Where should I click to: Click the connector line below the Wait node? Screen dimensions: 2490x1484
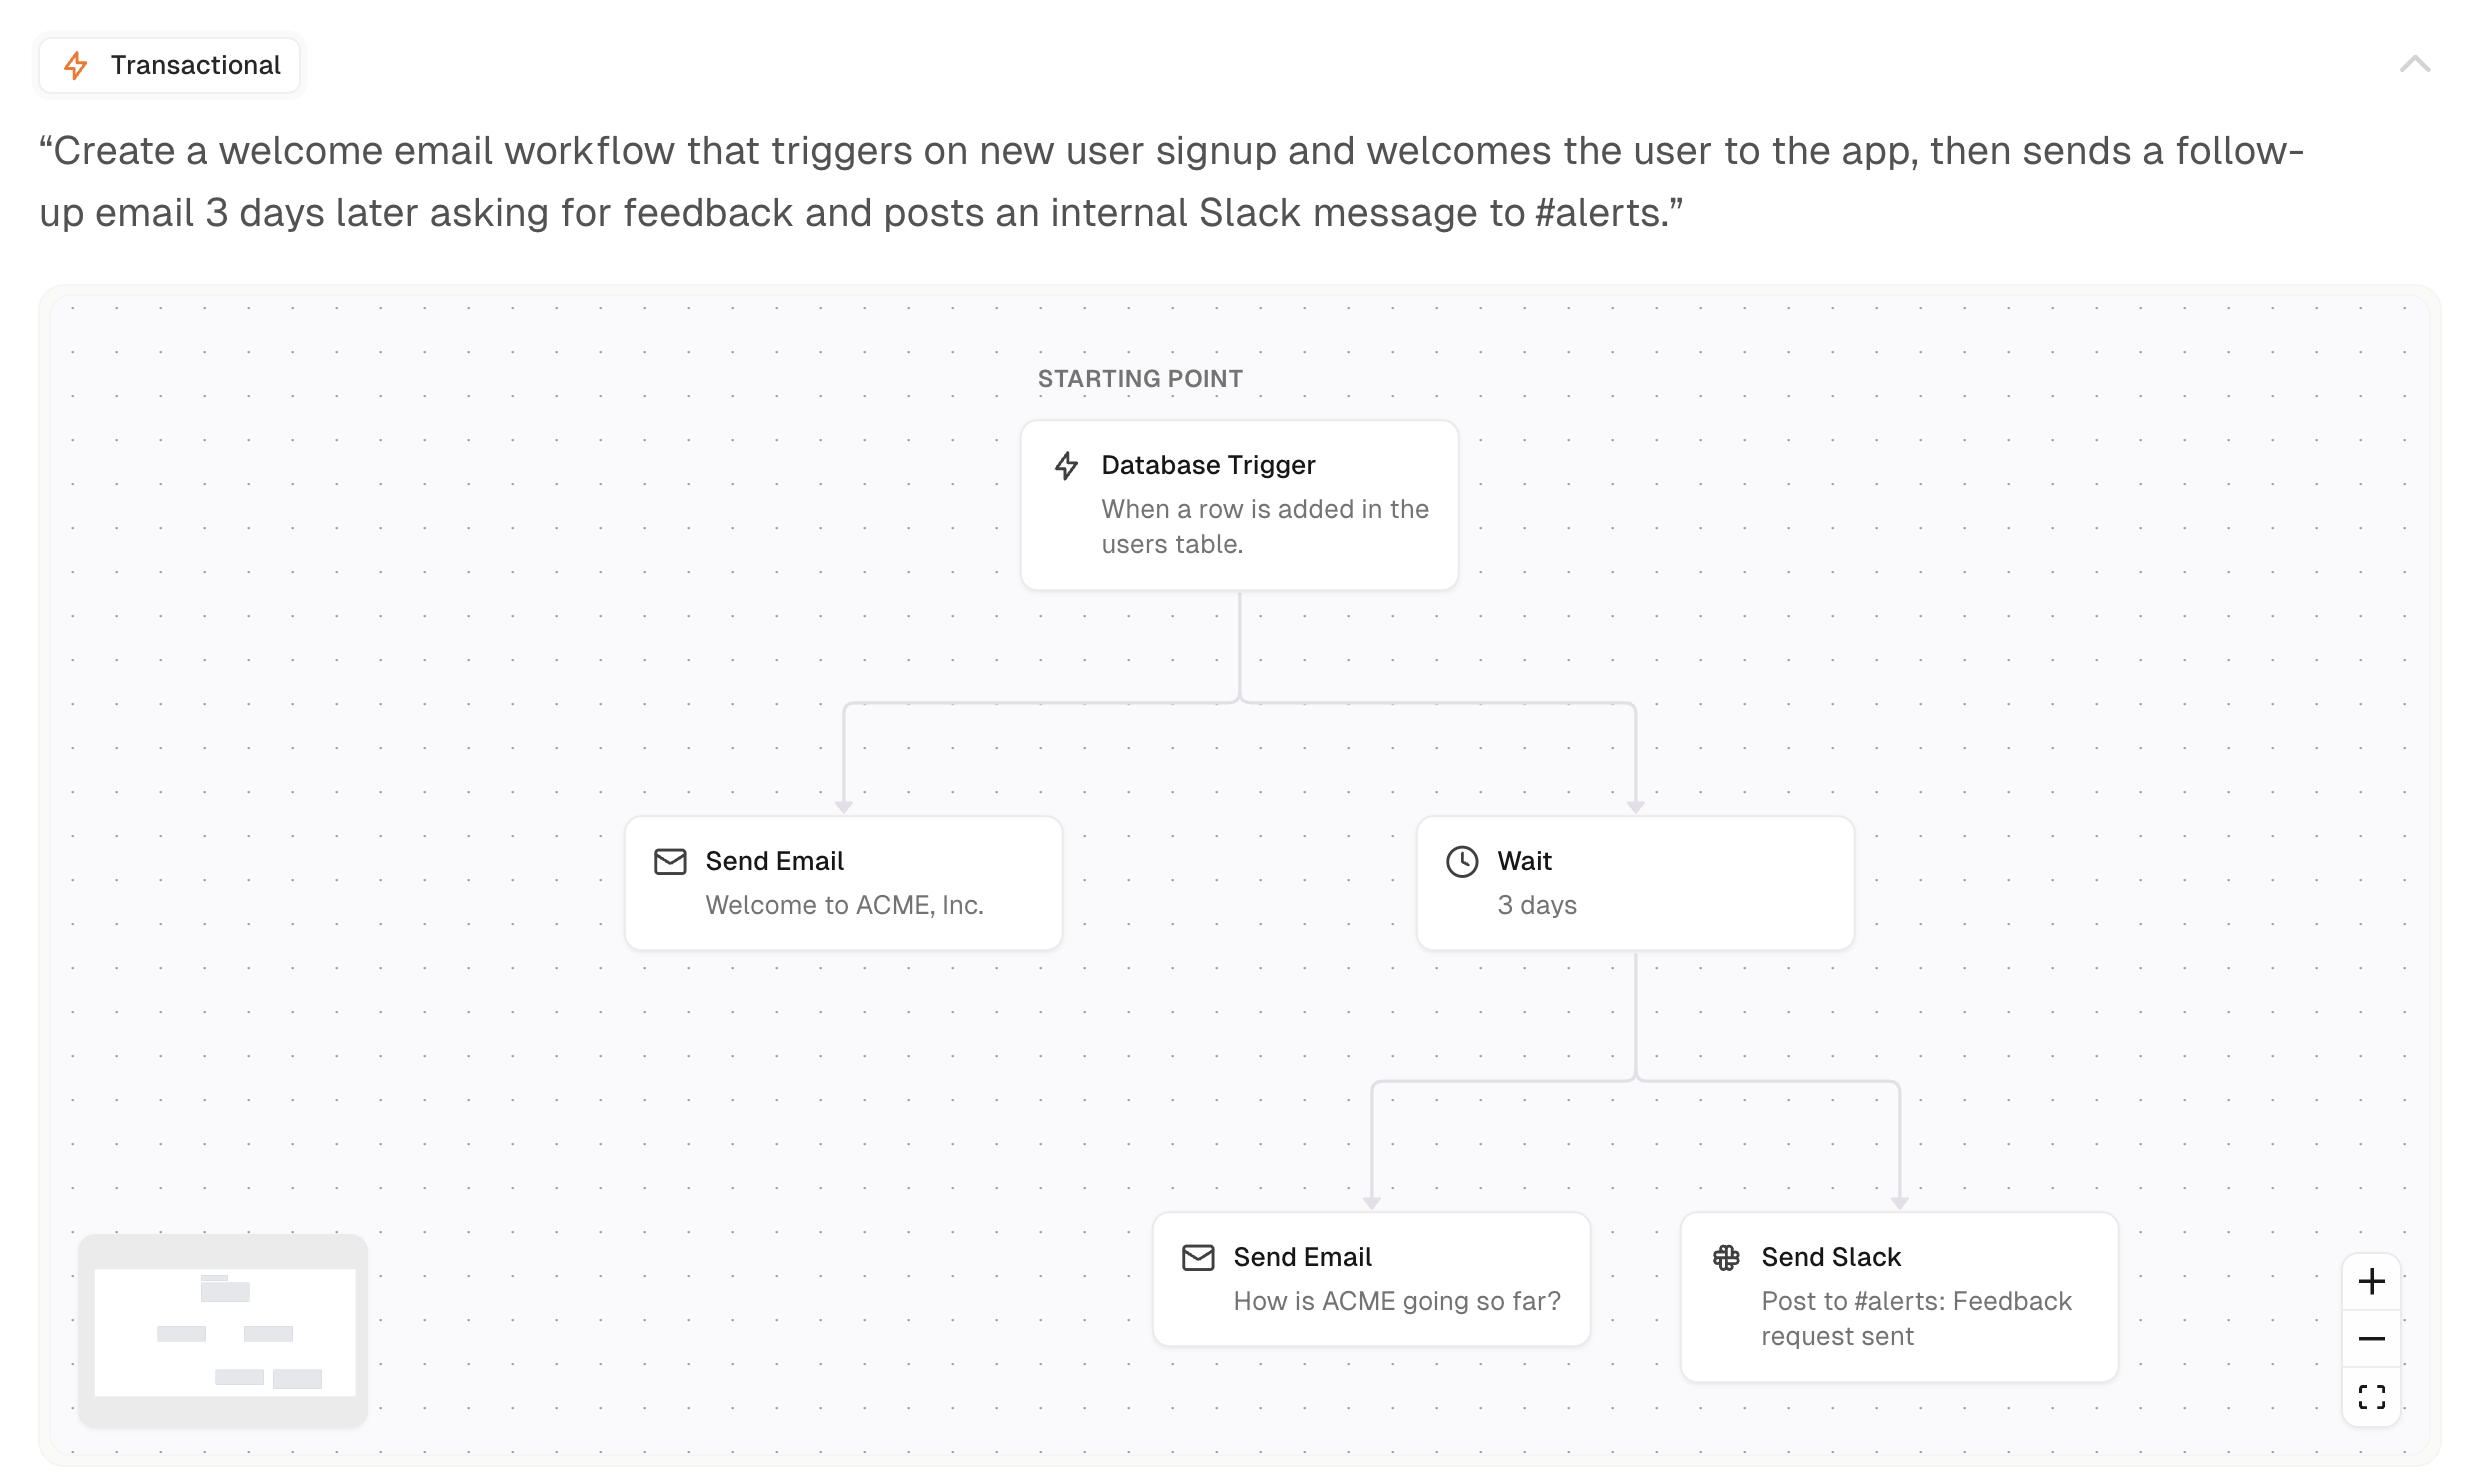point(1635,1015)
